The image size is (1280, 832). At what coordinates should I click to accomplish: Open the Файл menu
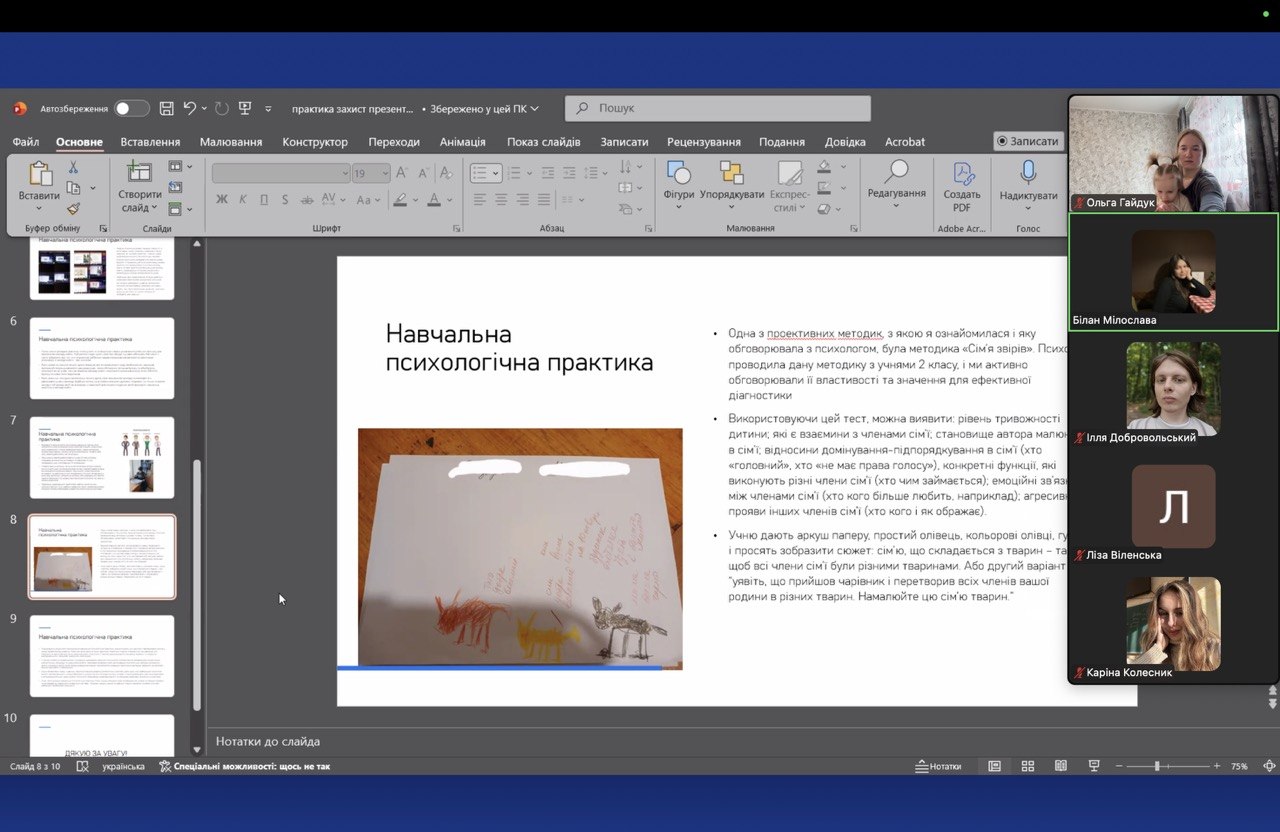(26, 142)
